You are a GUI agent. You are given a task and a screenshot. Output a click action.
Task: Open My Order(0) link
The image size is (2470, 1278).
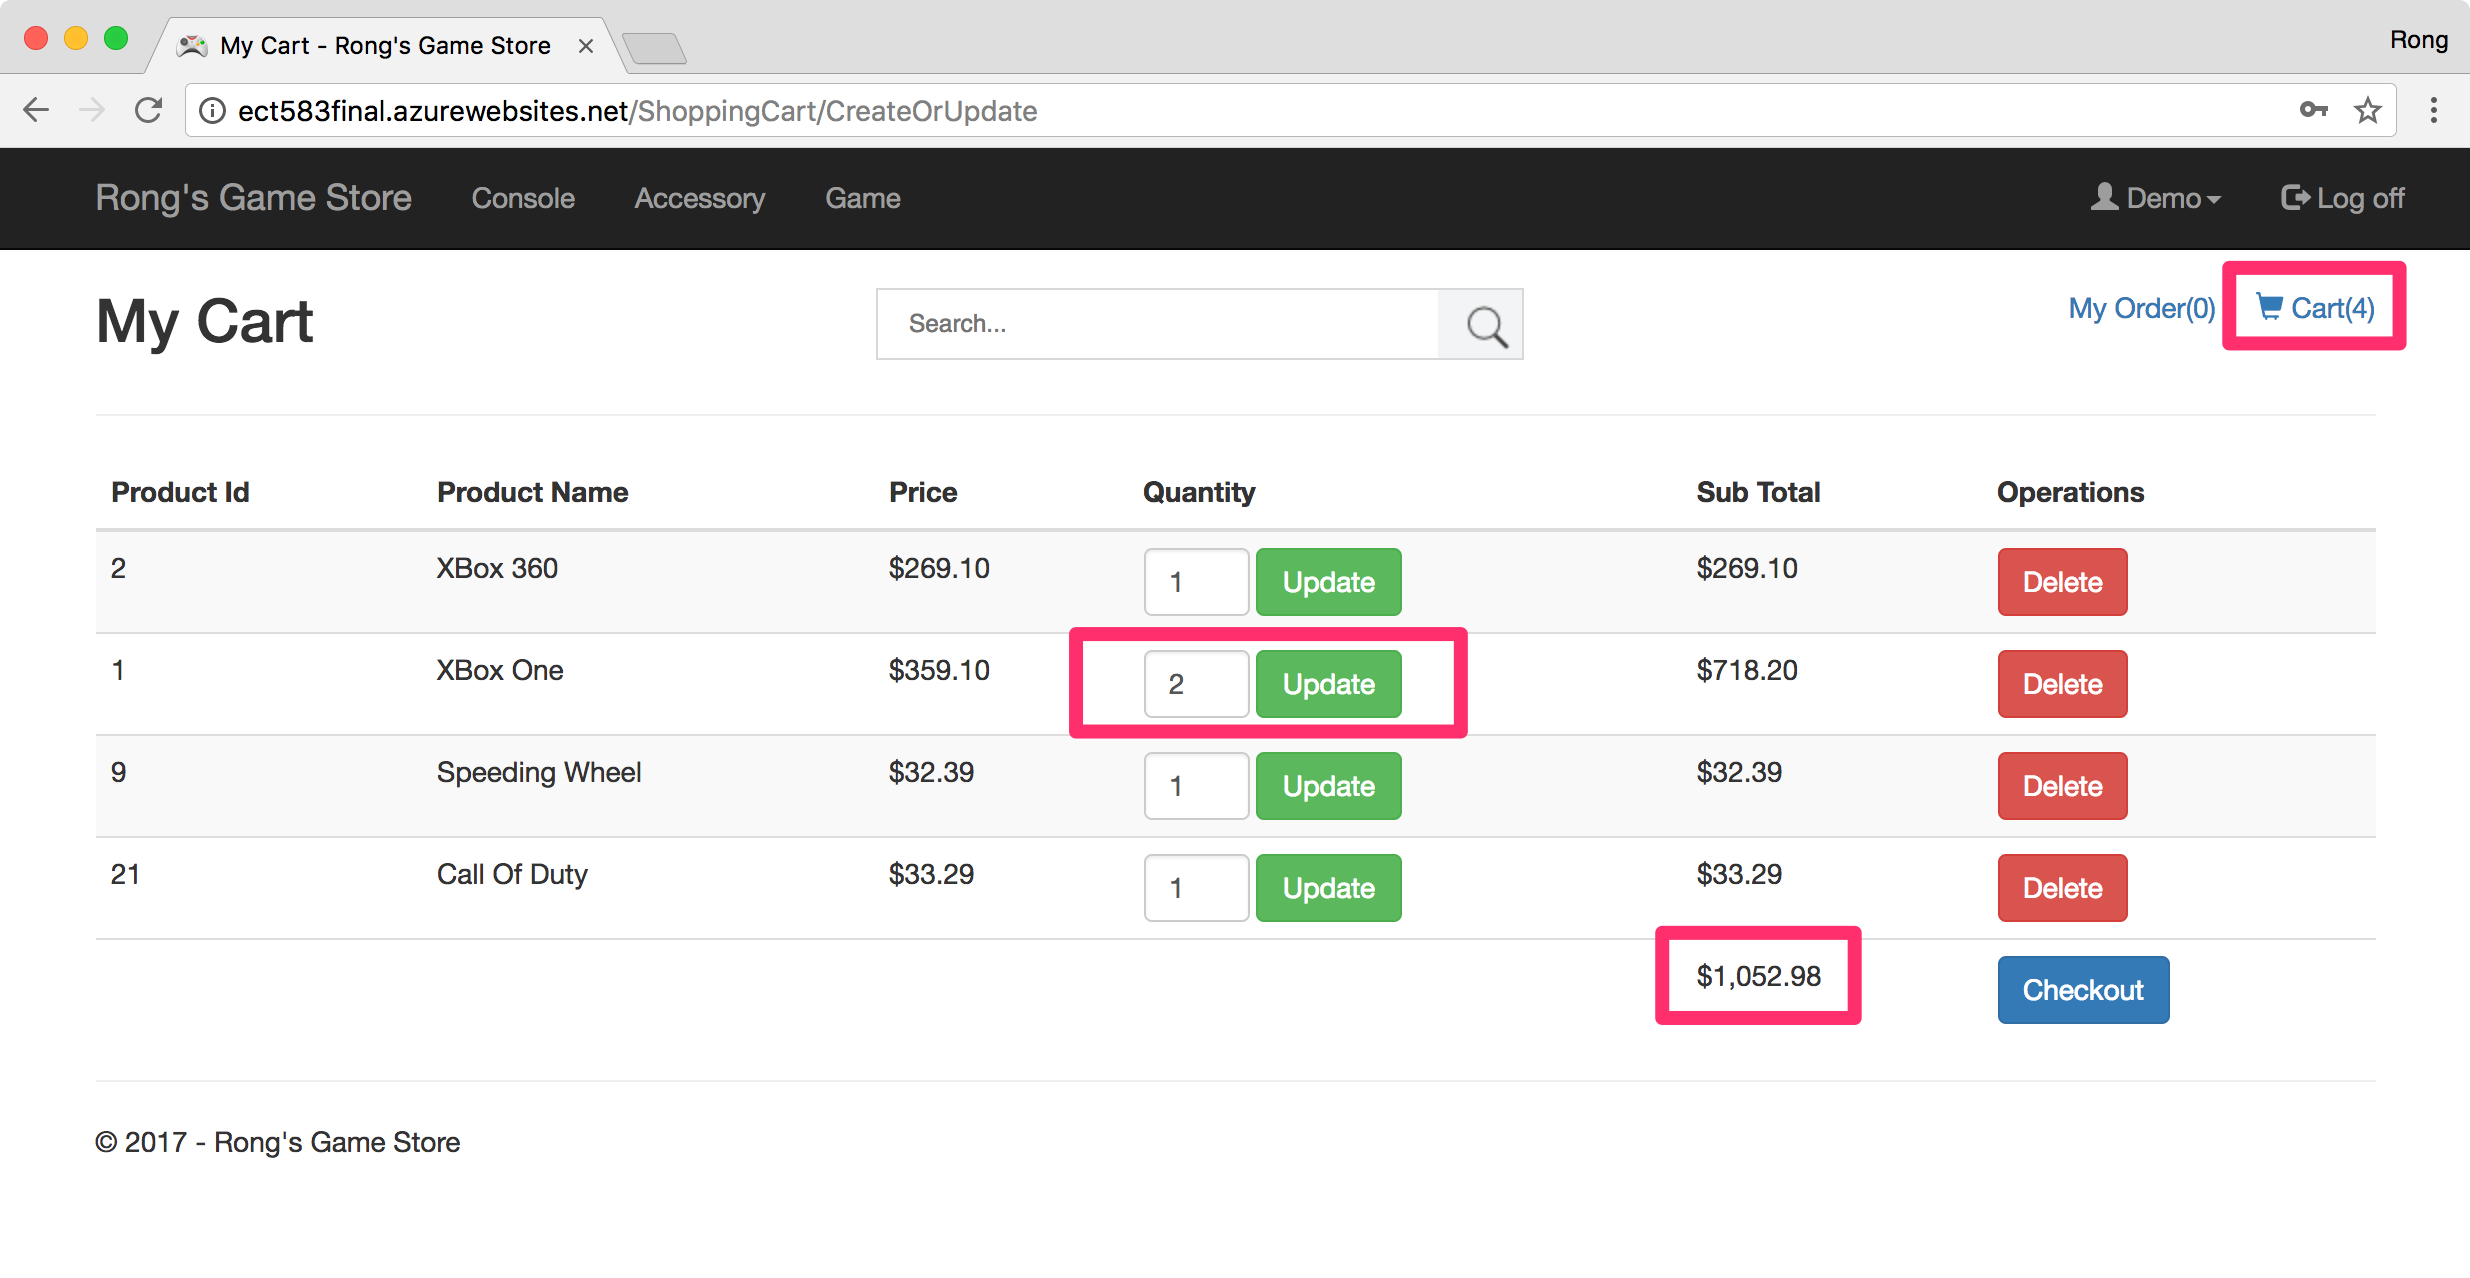coord(2141,308)
